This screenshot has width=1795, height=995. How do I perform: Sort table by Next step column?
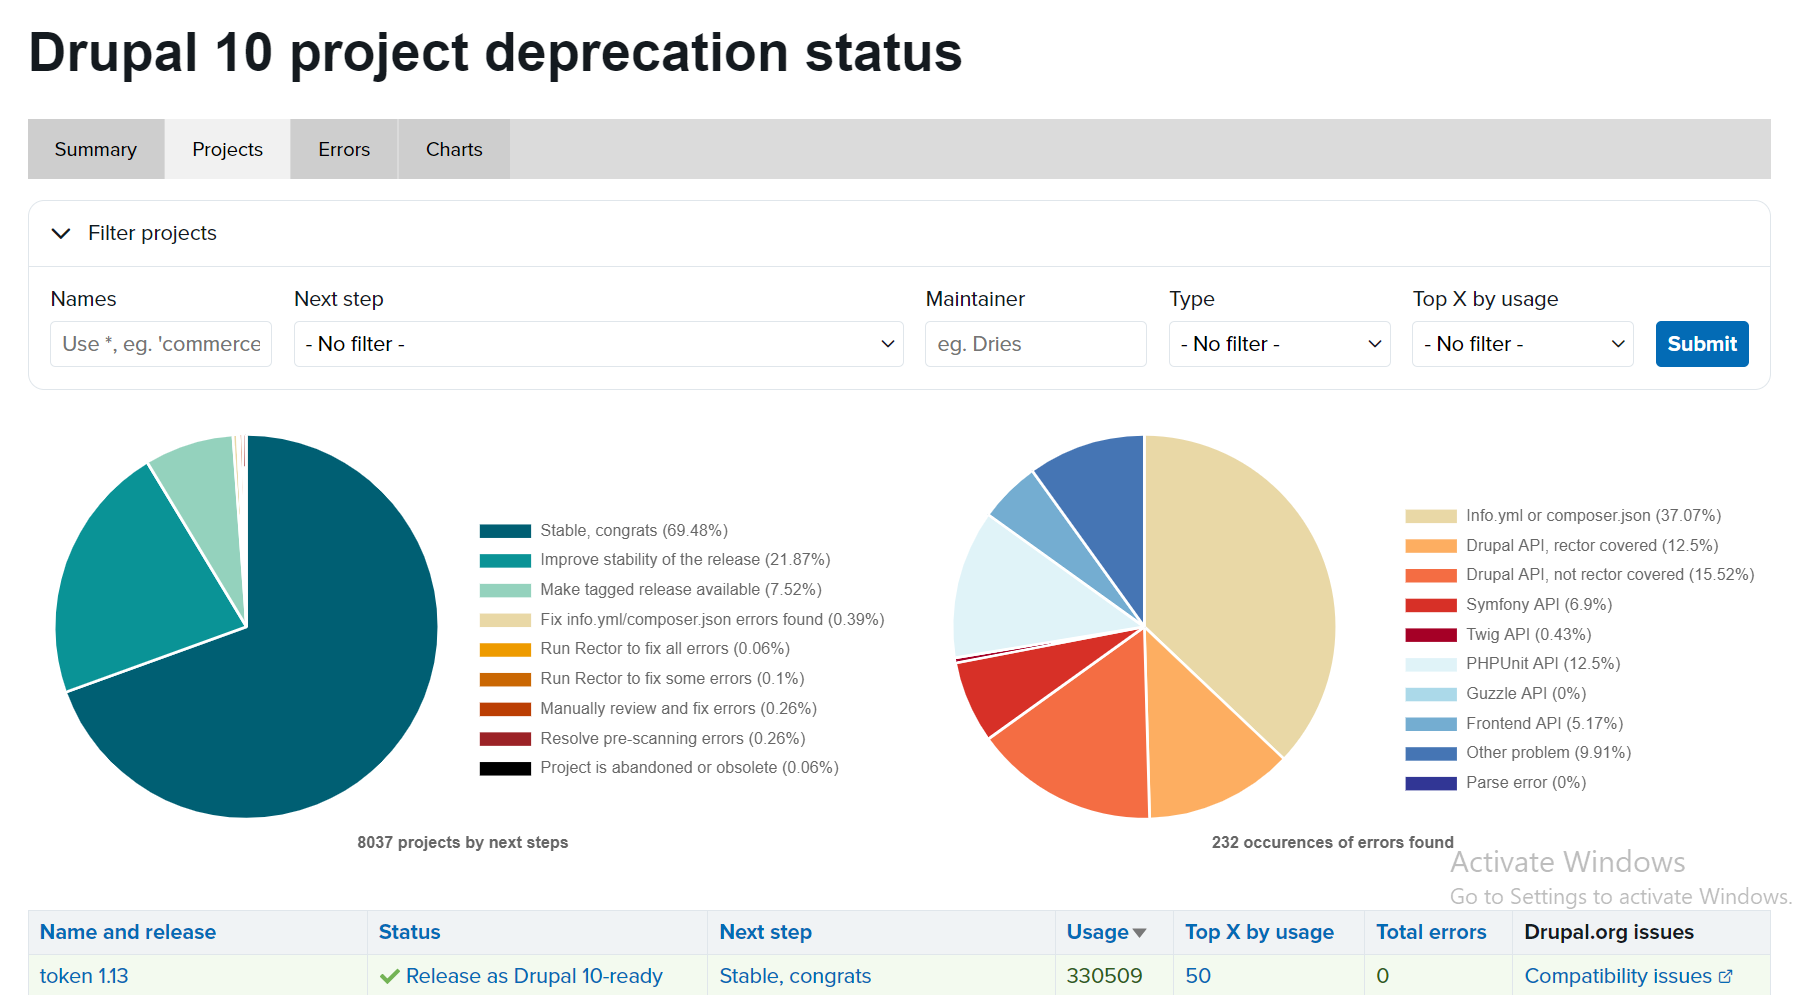[765, 932]
